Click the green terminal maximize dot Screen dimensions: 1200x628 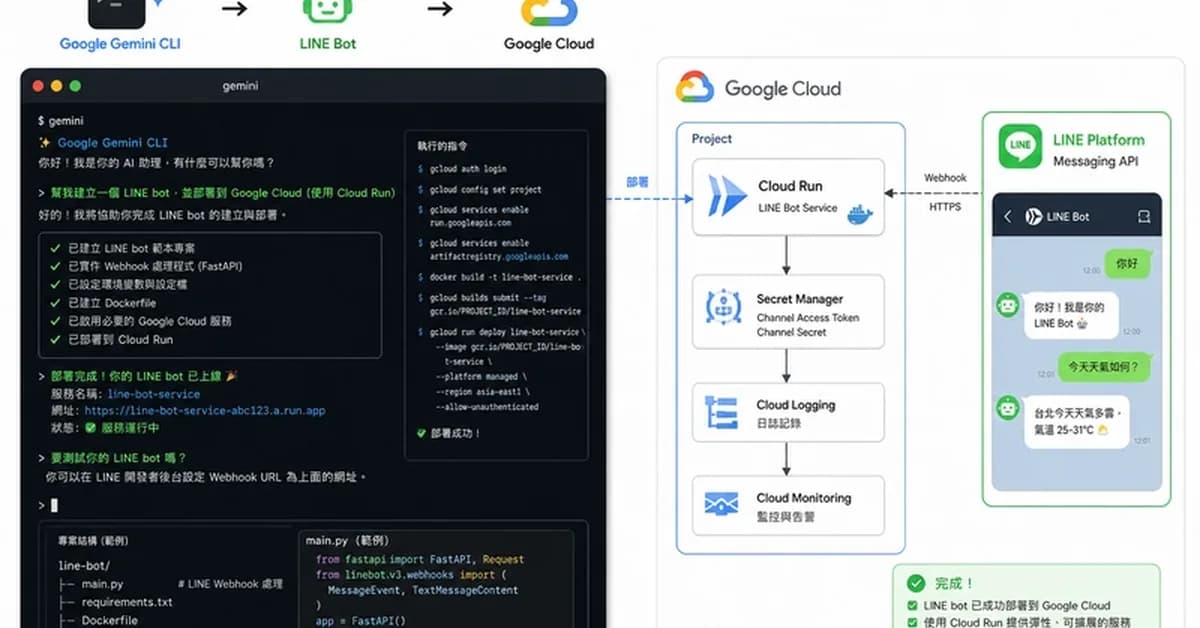(75, 86)
